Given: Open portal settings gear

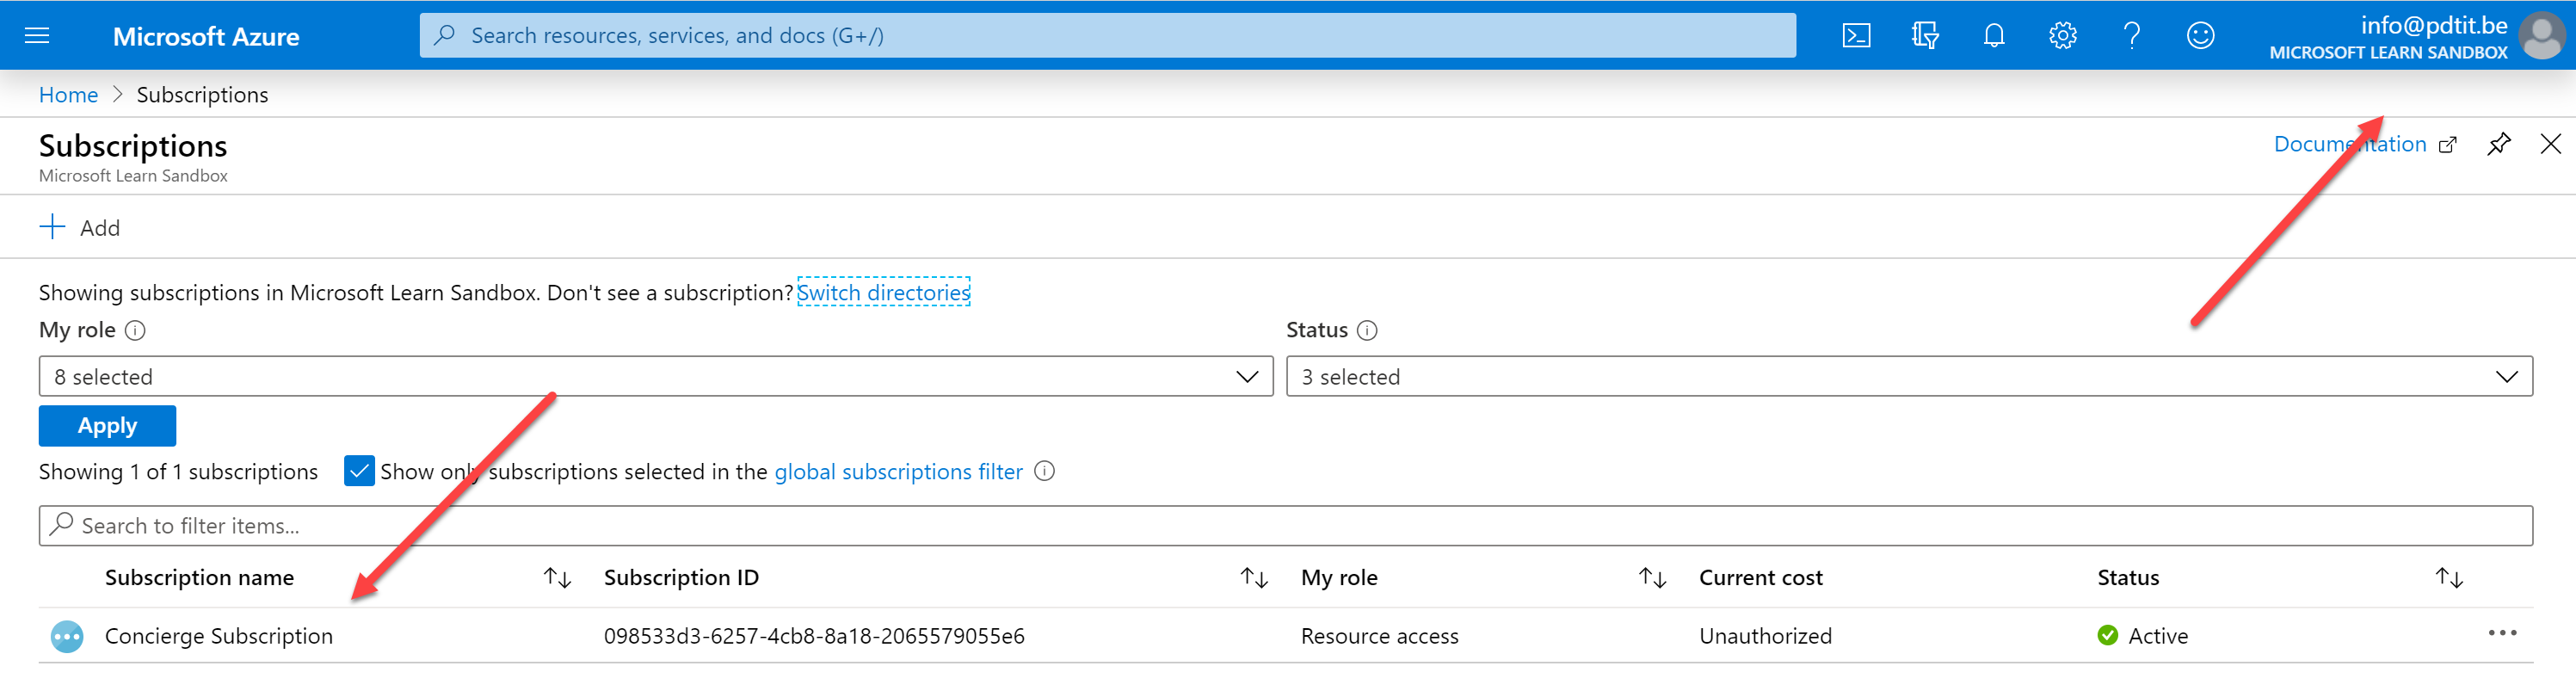Looking at the screenshot, I should [2062, 36].
